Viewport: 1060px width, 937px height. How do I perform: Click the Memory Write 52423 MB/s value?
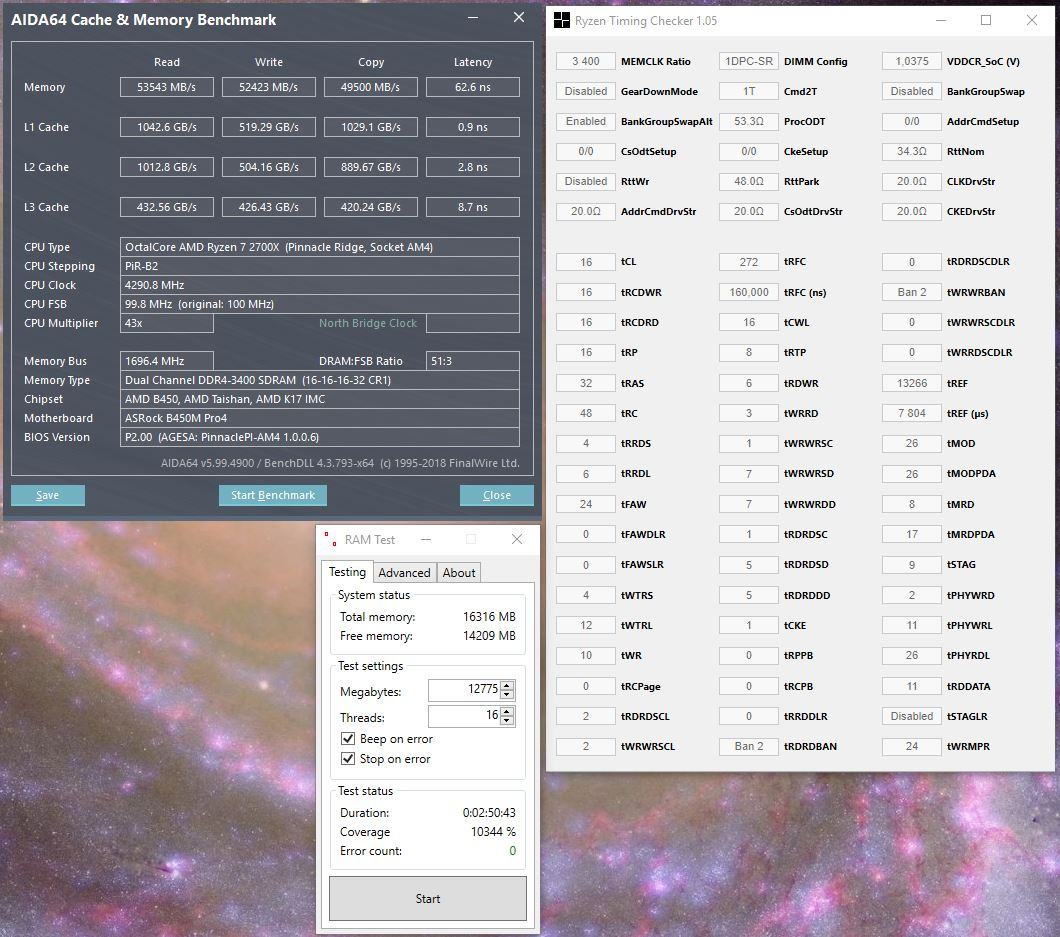[268, 87]
